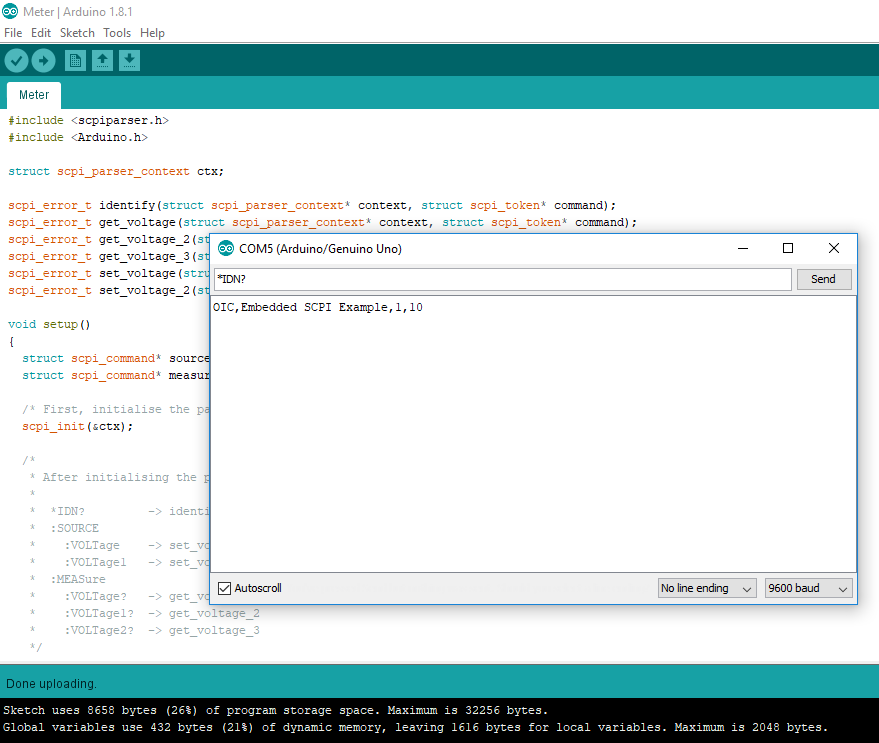
Task: Open the Tools menu
Action: [x=117, y=33]
